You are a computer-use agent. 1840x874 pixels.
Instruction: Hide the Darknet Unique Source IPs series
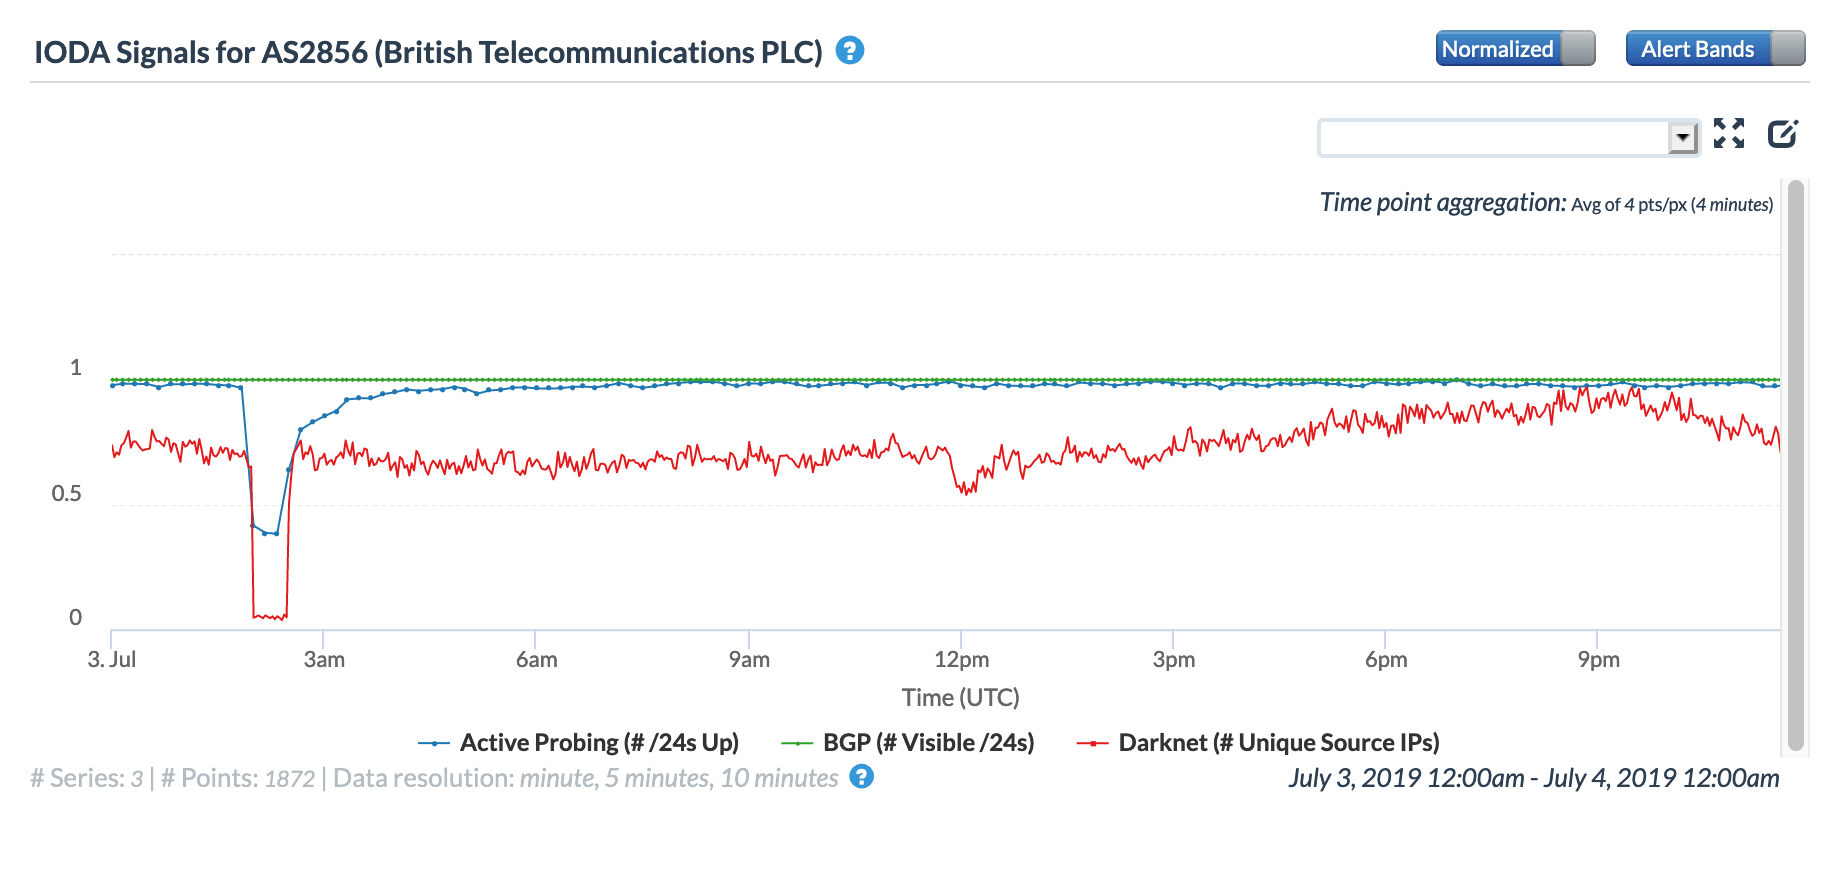pos(1278,743)
